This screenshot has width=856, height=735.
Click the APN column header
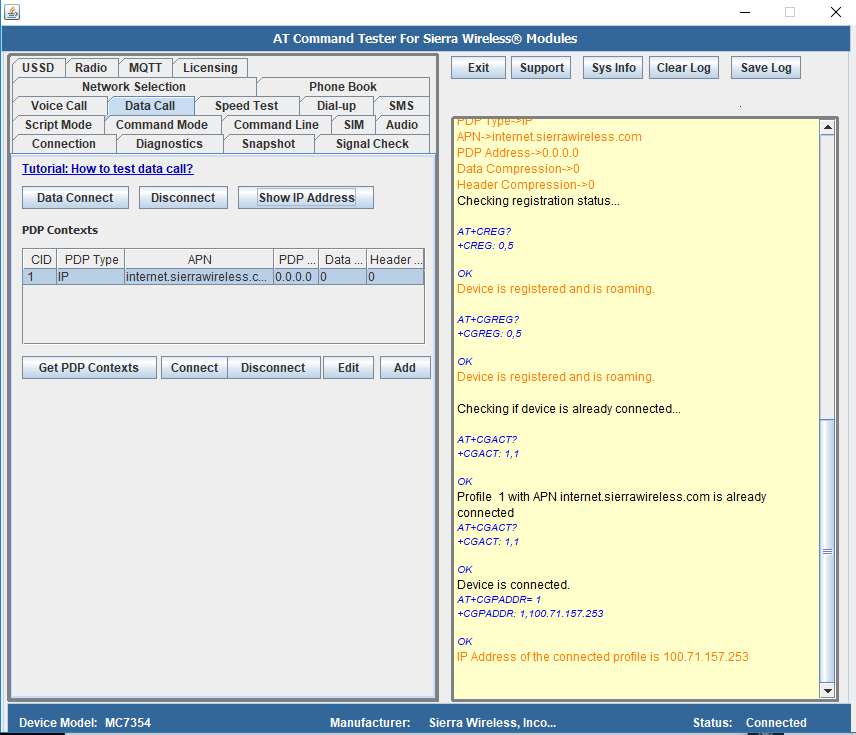[199, 259]
